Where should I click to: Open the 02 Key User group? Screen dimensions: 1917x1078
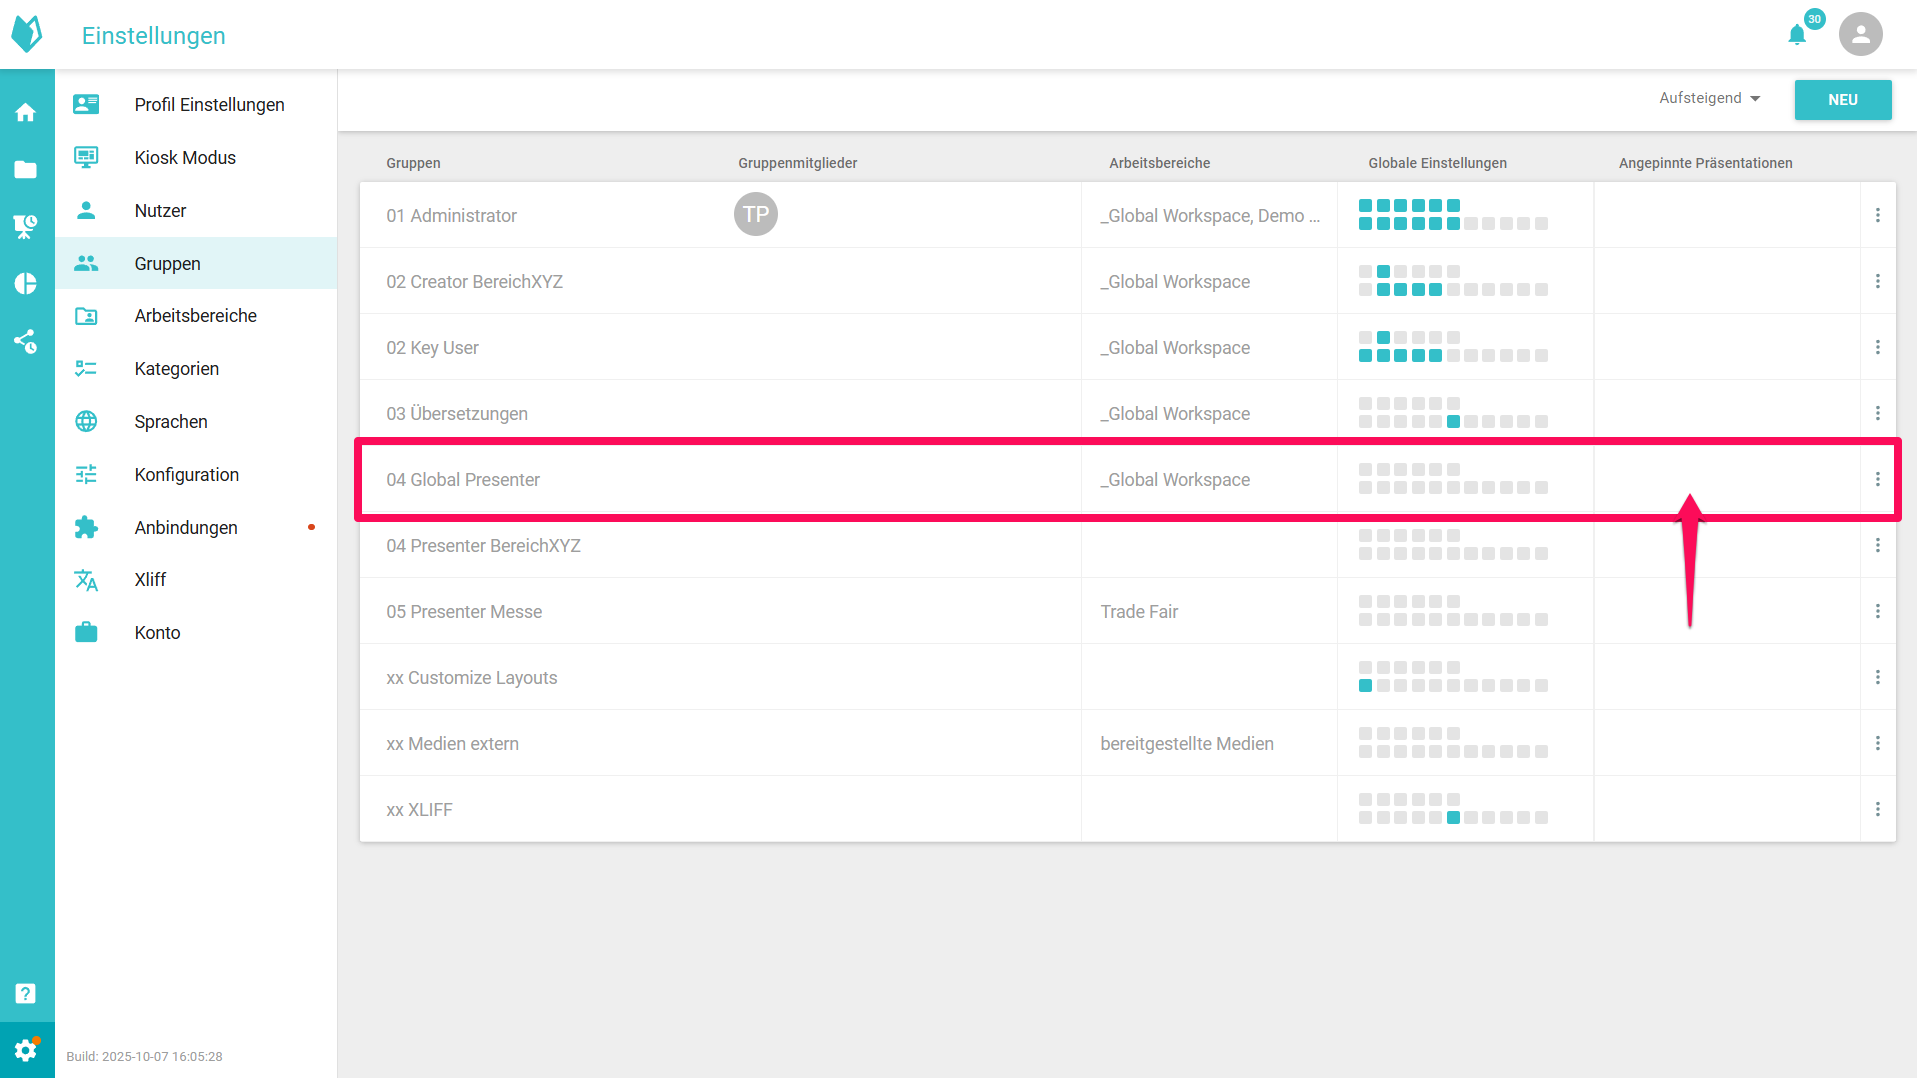click(x=432, y=348)
